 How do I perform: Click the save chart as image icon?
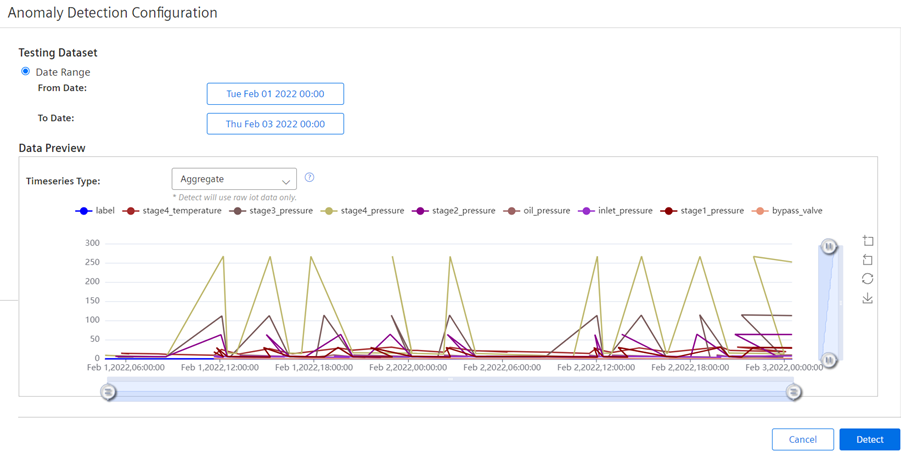[x=868, y=298]
